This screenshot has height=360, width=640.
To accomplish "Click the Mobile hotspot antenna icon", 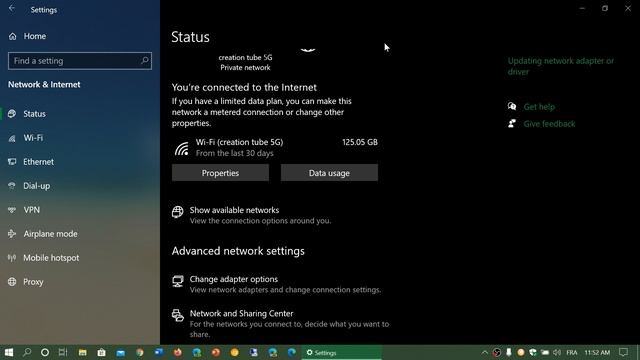I will 12,258.
